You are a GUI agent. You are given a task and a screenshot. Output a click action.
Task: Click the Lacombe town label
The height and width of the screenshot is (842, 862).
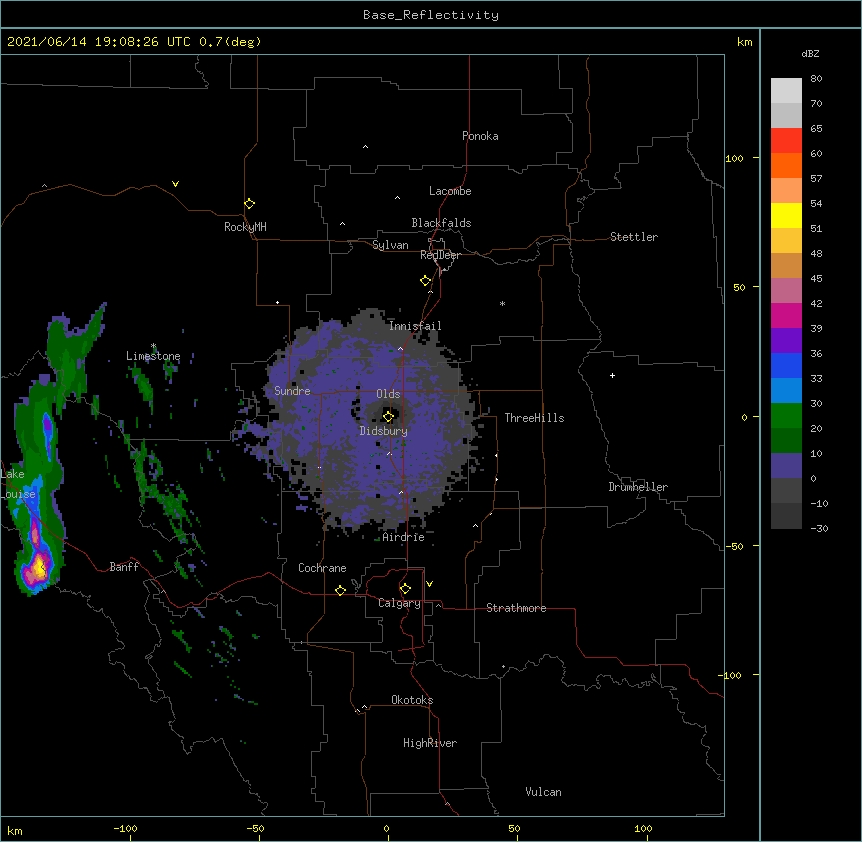(450, 191)
